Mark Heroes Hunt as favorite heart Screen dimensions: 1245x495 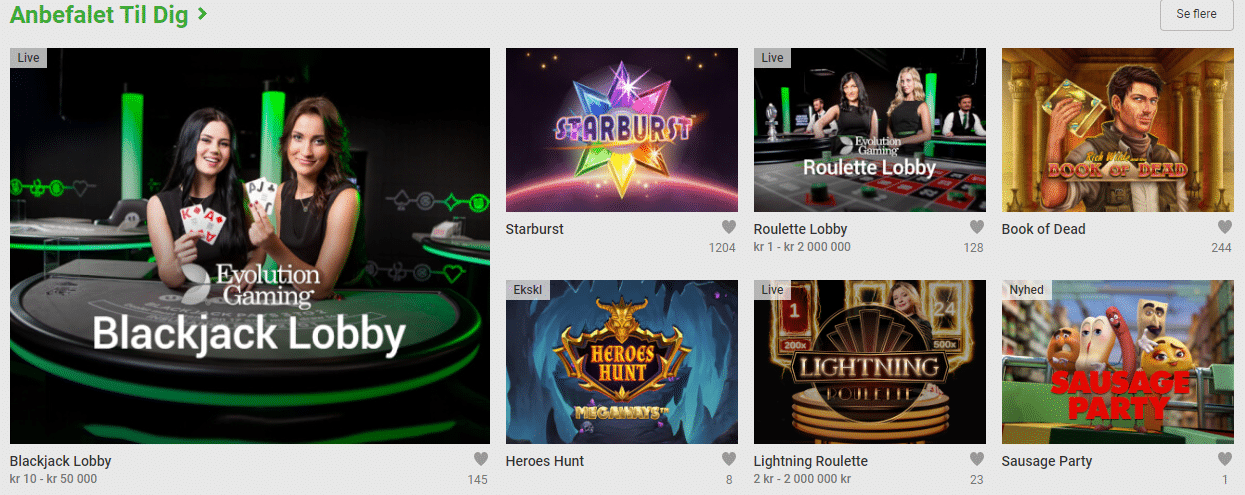click(x=728, y=459)
